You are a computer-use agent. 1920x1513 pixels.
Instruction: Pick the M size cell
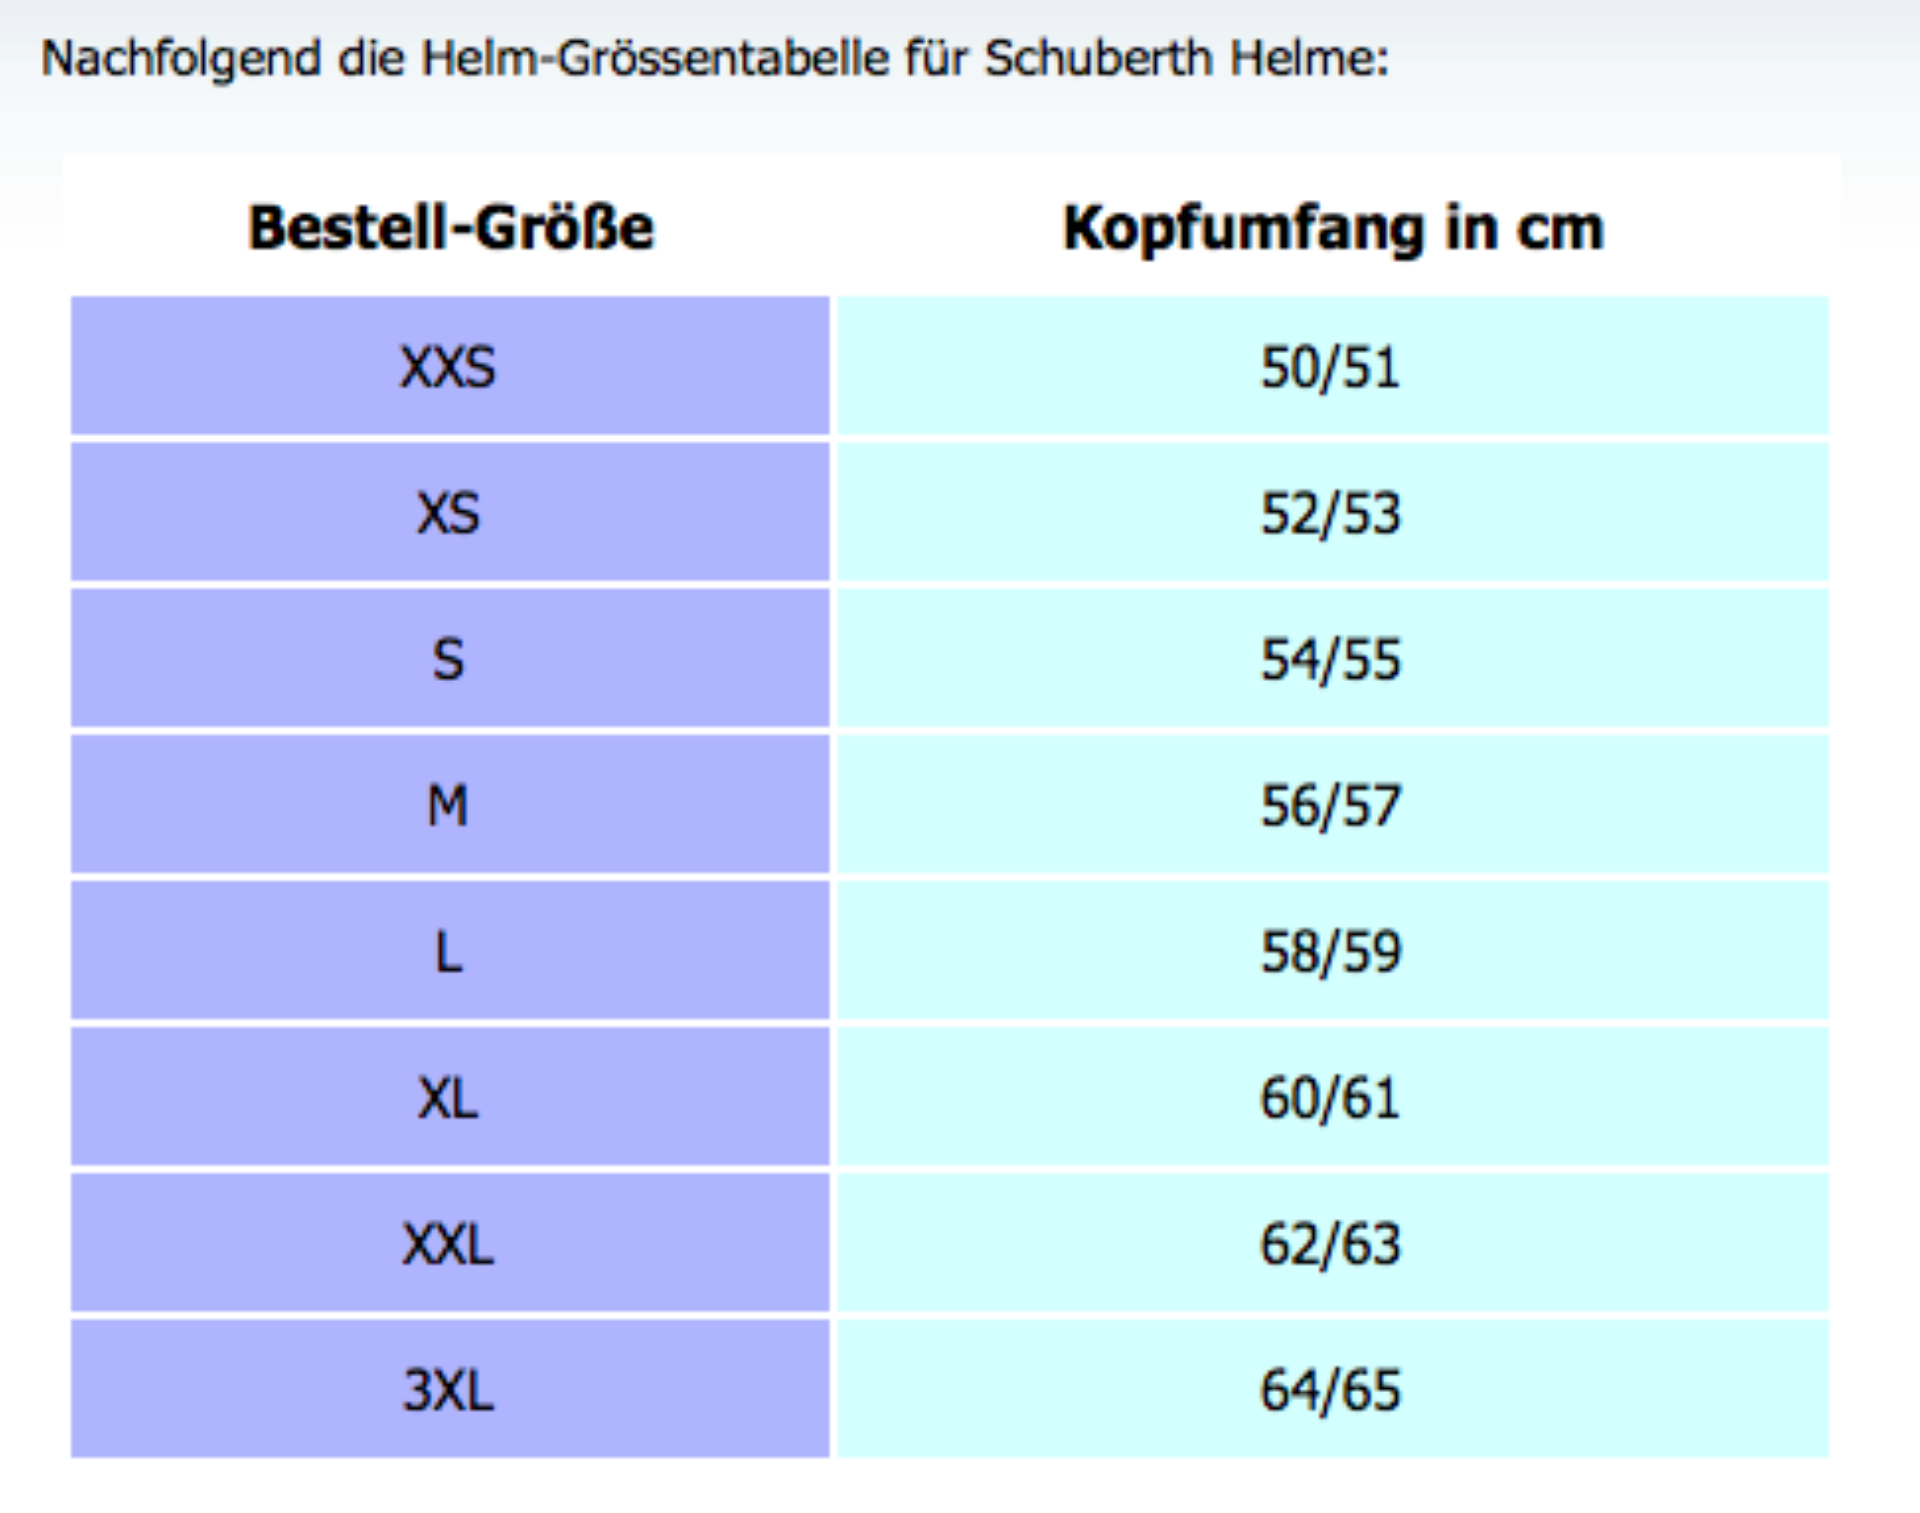coord(449,806)
